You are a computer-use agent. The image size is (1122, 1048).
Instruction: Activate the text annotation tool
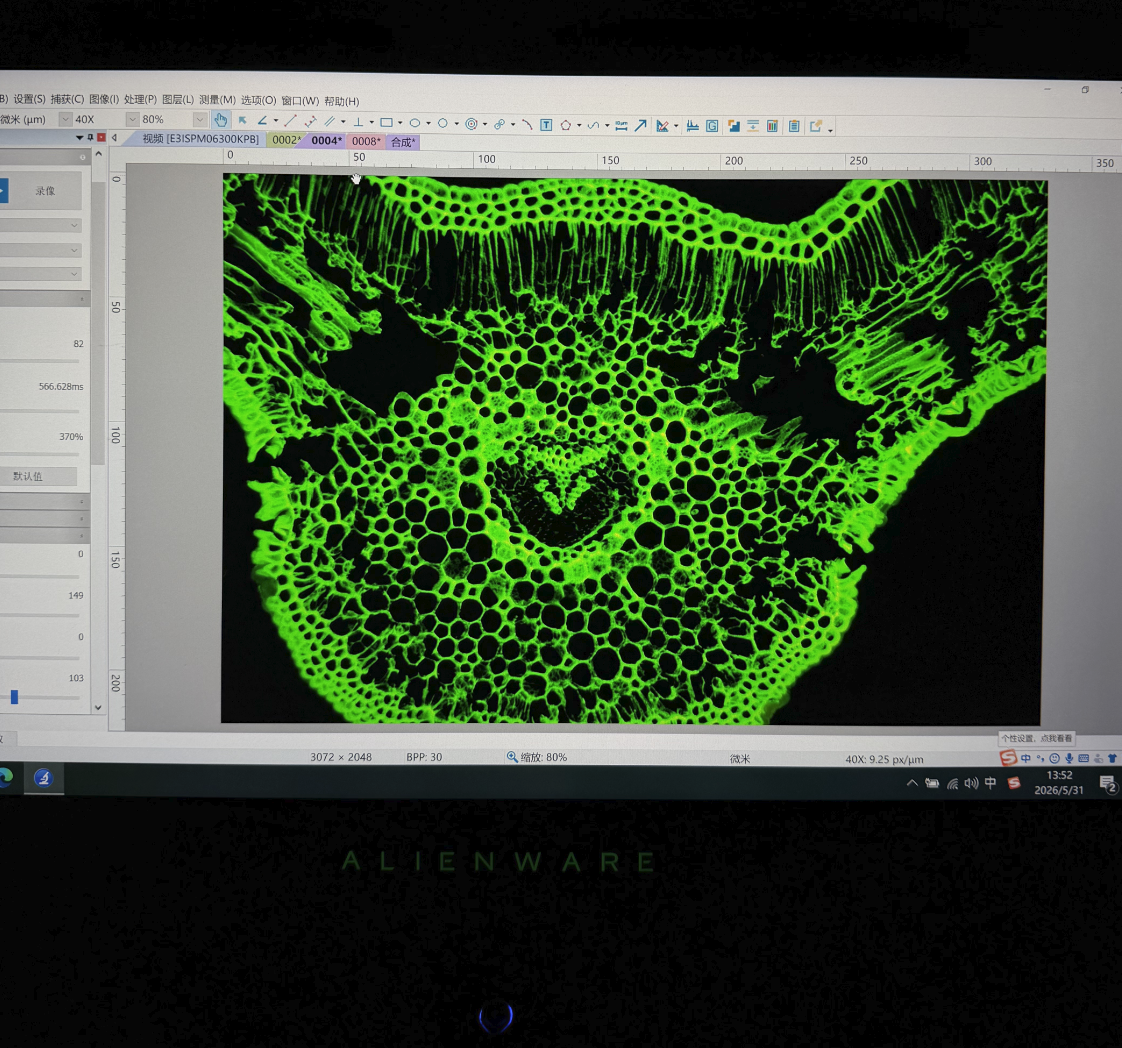click(x=546, y=125)
